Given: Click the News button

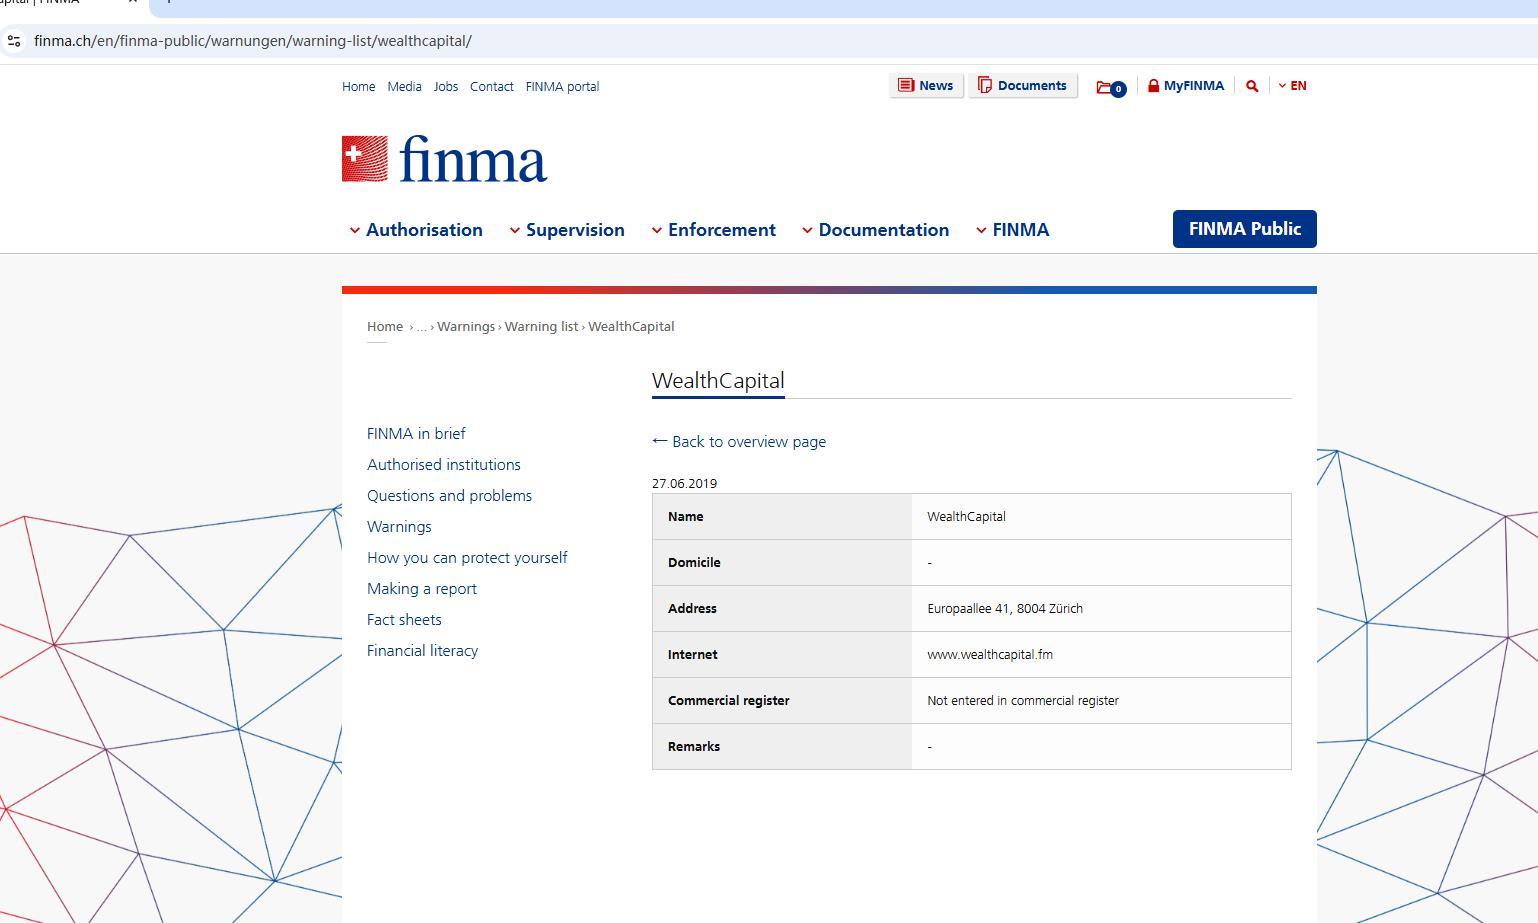Looking at the screenshot, I should (x=925, y=86).
